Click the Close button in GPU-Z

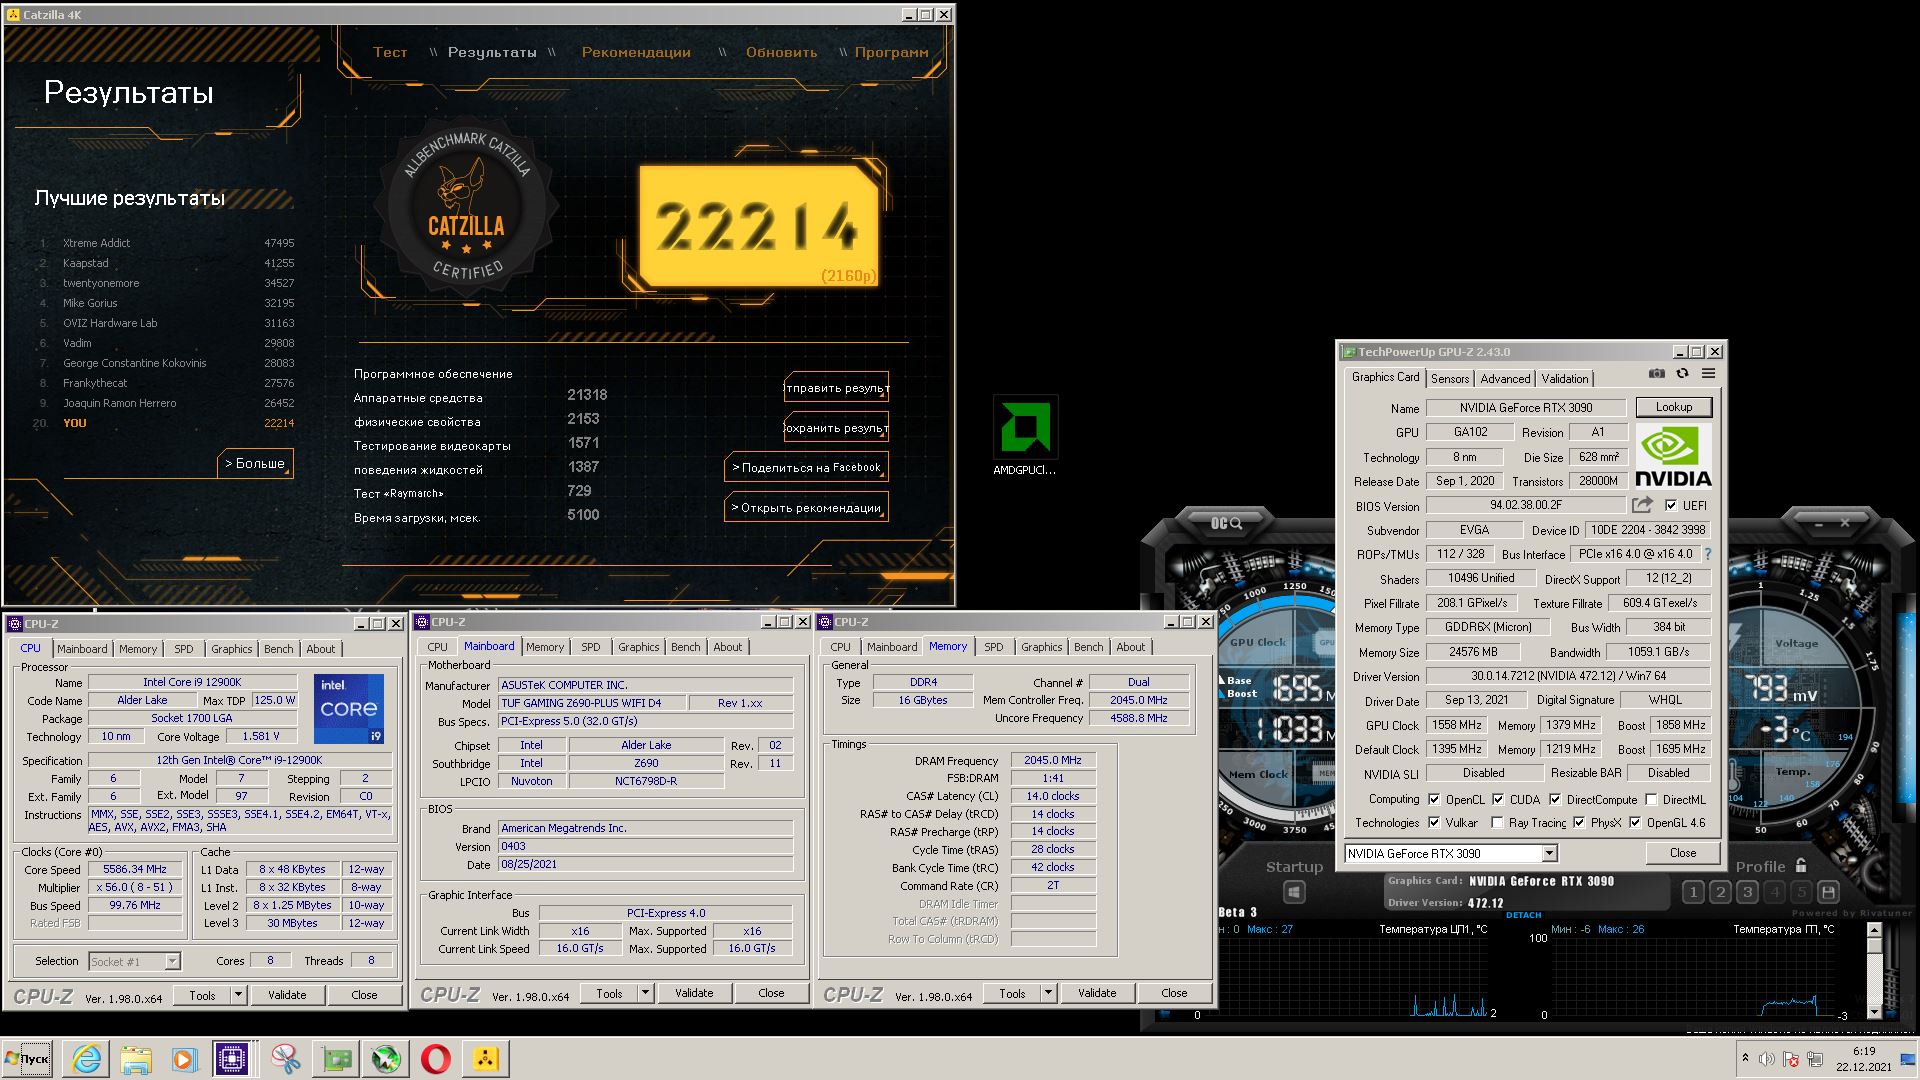tap(1683, 853)
